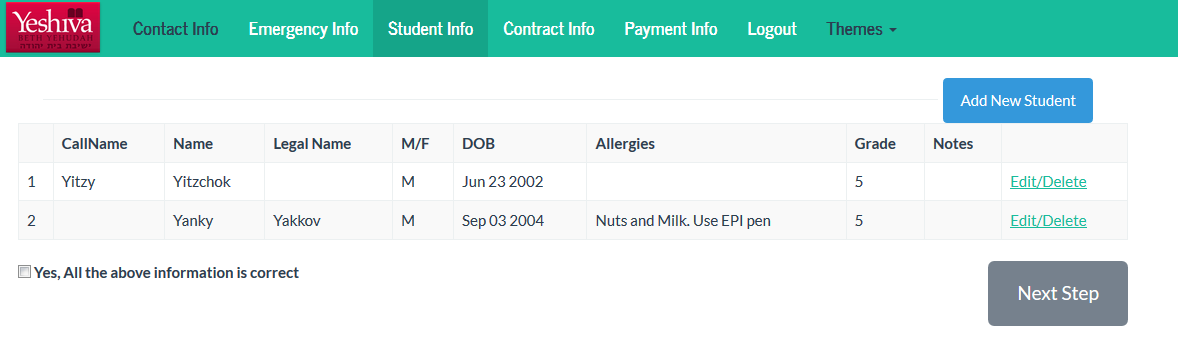Go to the Emergency Info tab
Image resolution: width=1178 pixels, height=360 pixels.
coord(304,29)
